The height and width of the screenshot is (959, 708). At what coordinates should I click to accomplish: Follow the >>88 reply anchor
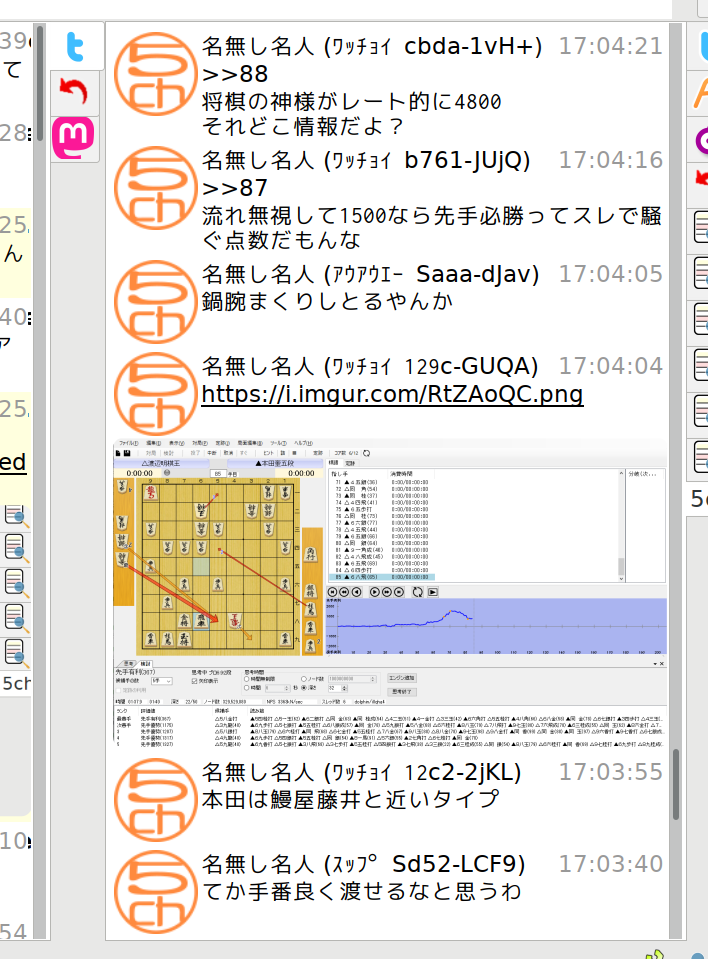pos(235,74)
